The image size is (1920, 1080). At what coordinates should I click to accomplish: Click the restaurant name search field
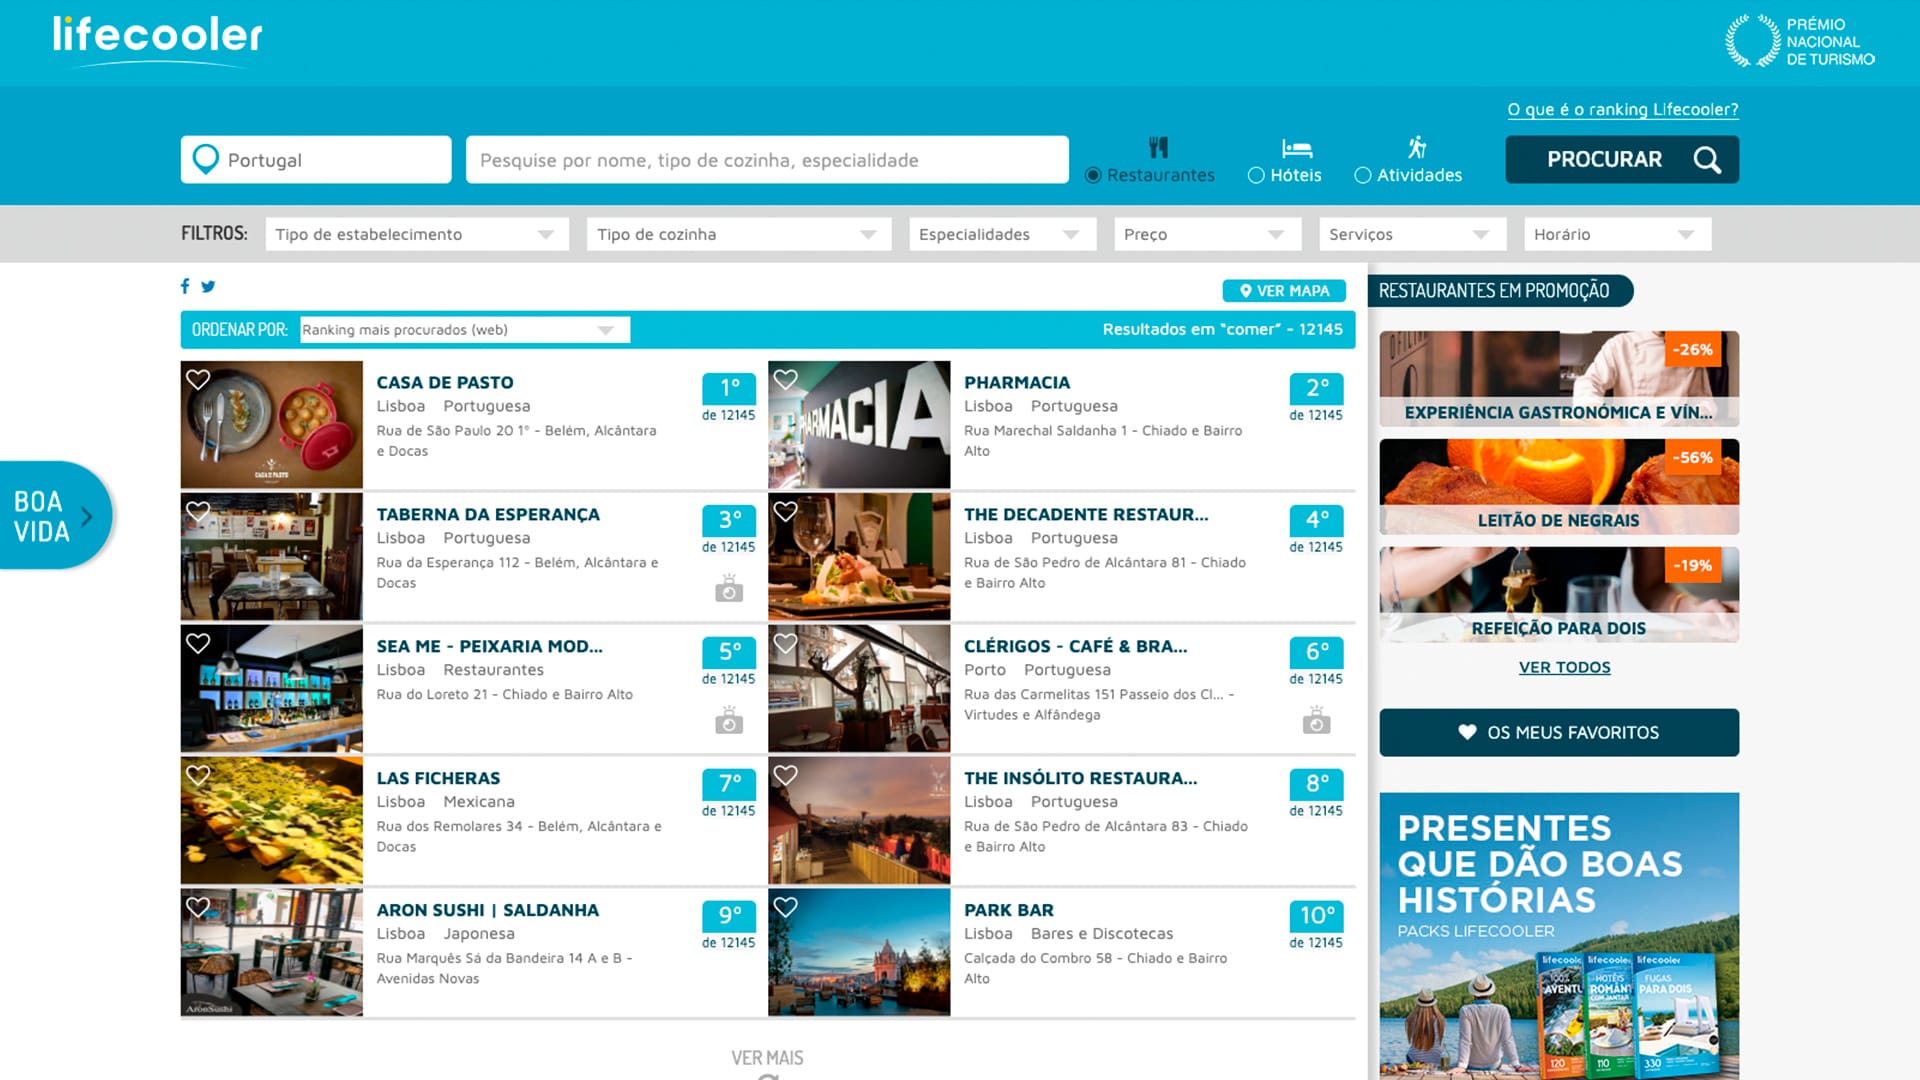tap(766, 160)
